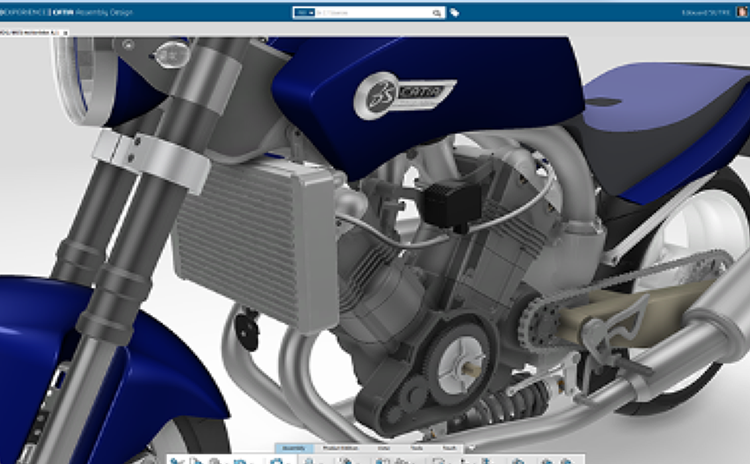Expand the Undo history dropdown arrow
The image size is (750, 464).
(252, 461)
